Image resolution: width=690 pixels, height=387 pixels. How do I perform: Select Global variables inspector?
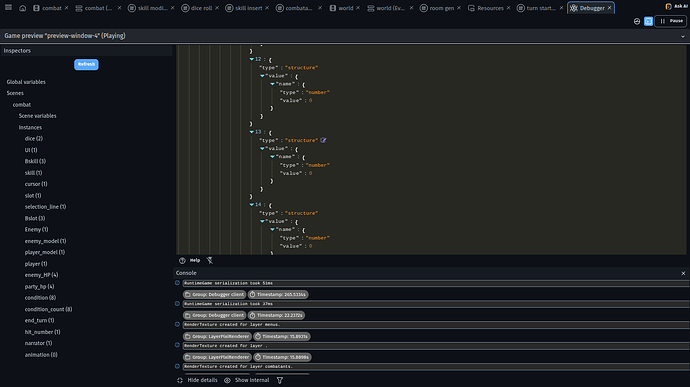point(26,82)
